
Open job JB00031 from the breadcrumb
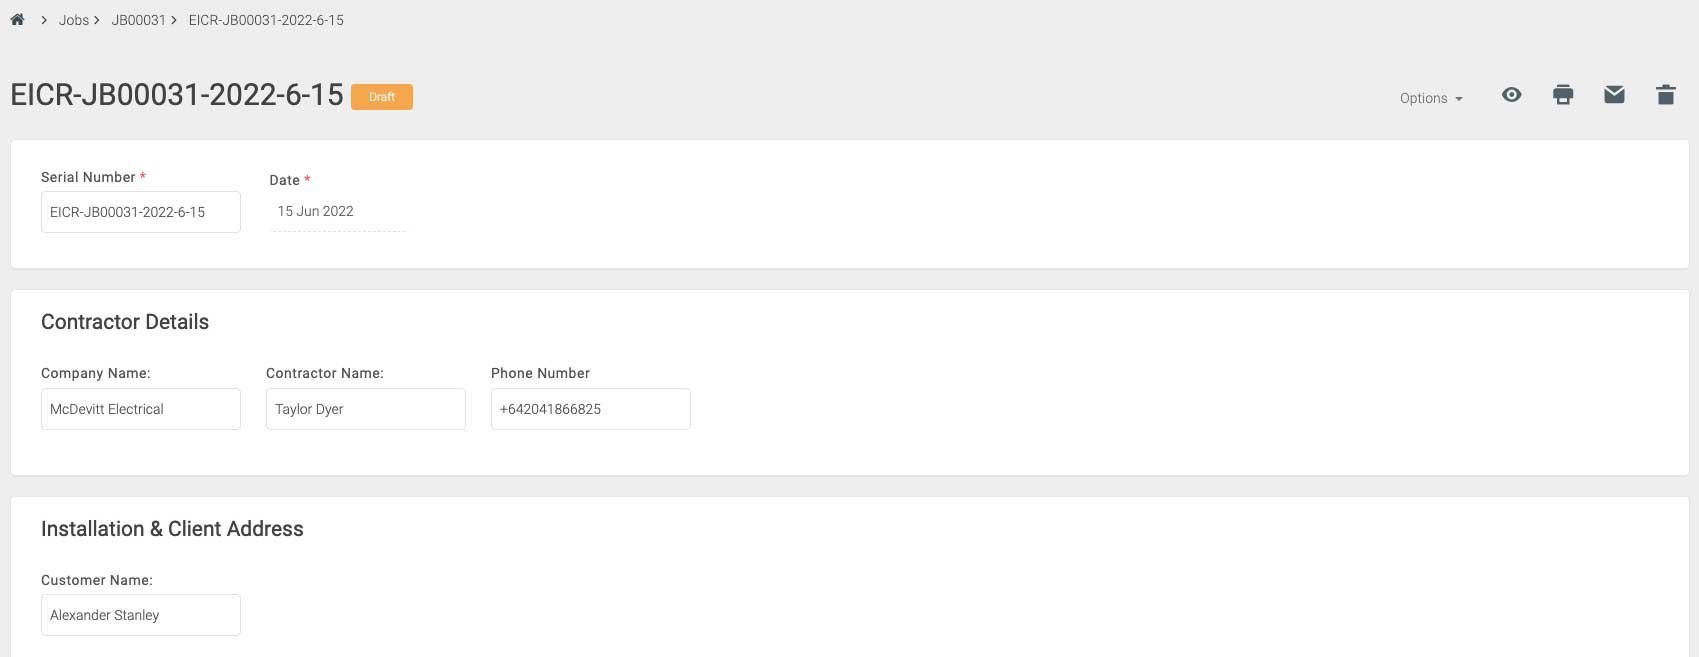pyautogui.click(x=137, y=19)
